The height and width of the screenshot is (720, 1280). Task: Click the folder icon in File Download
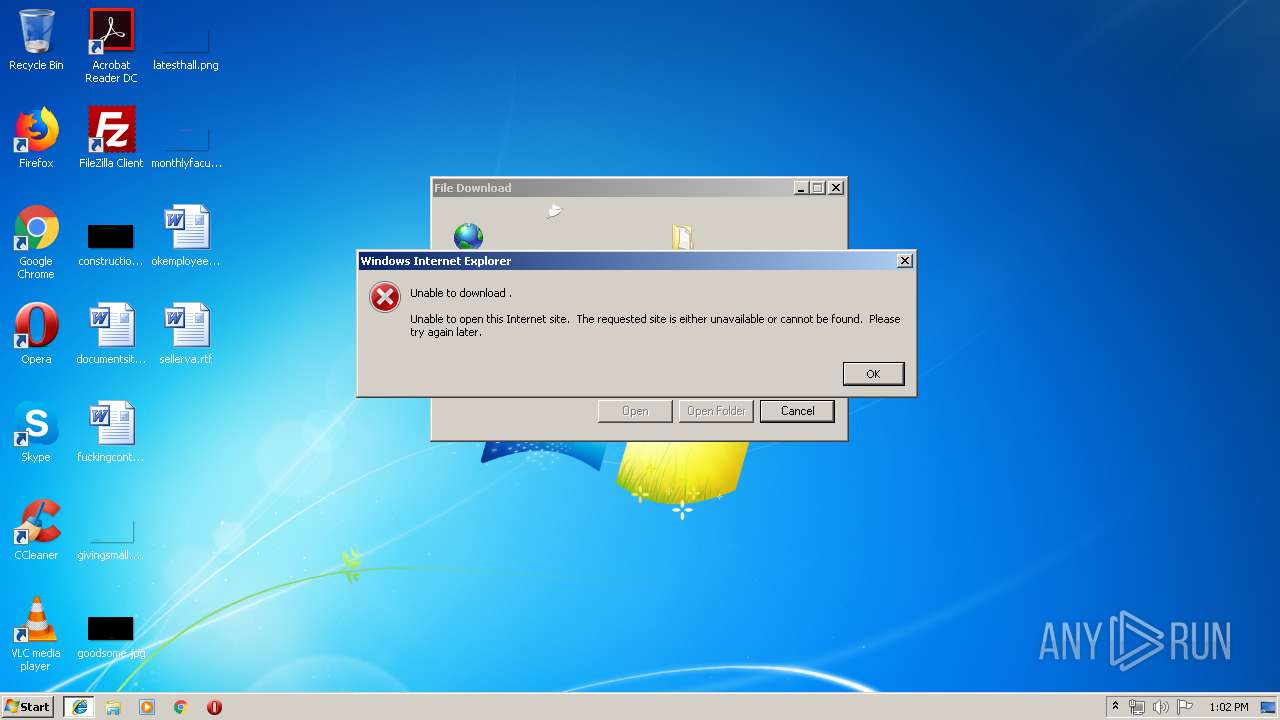682,237
